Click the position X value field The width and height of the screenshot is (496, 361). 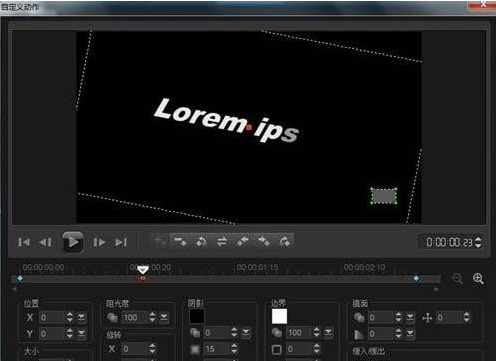click(x=52, y=317)
